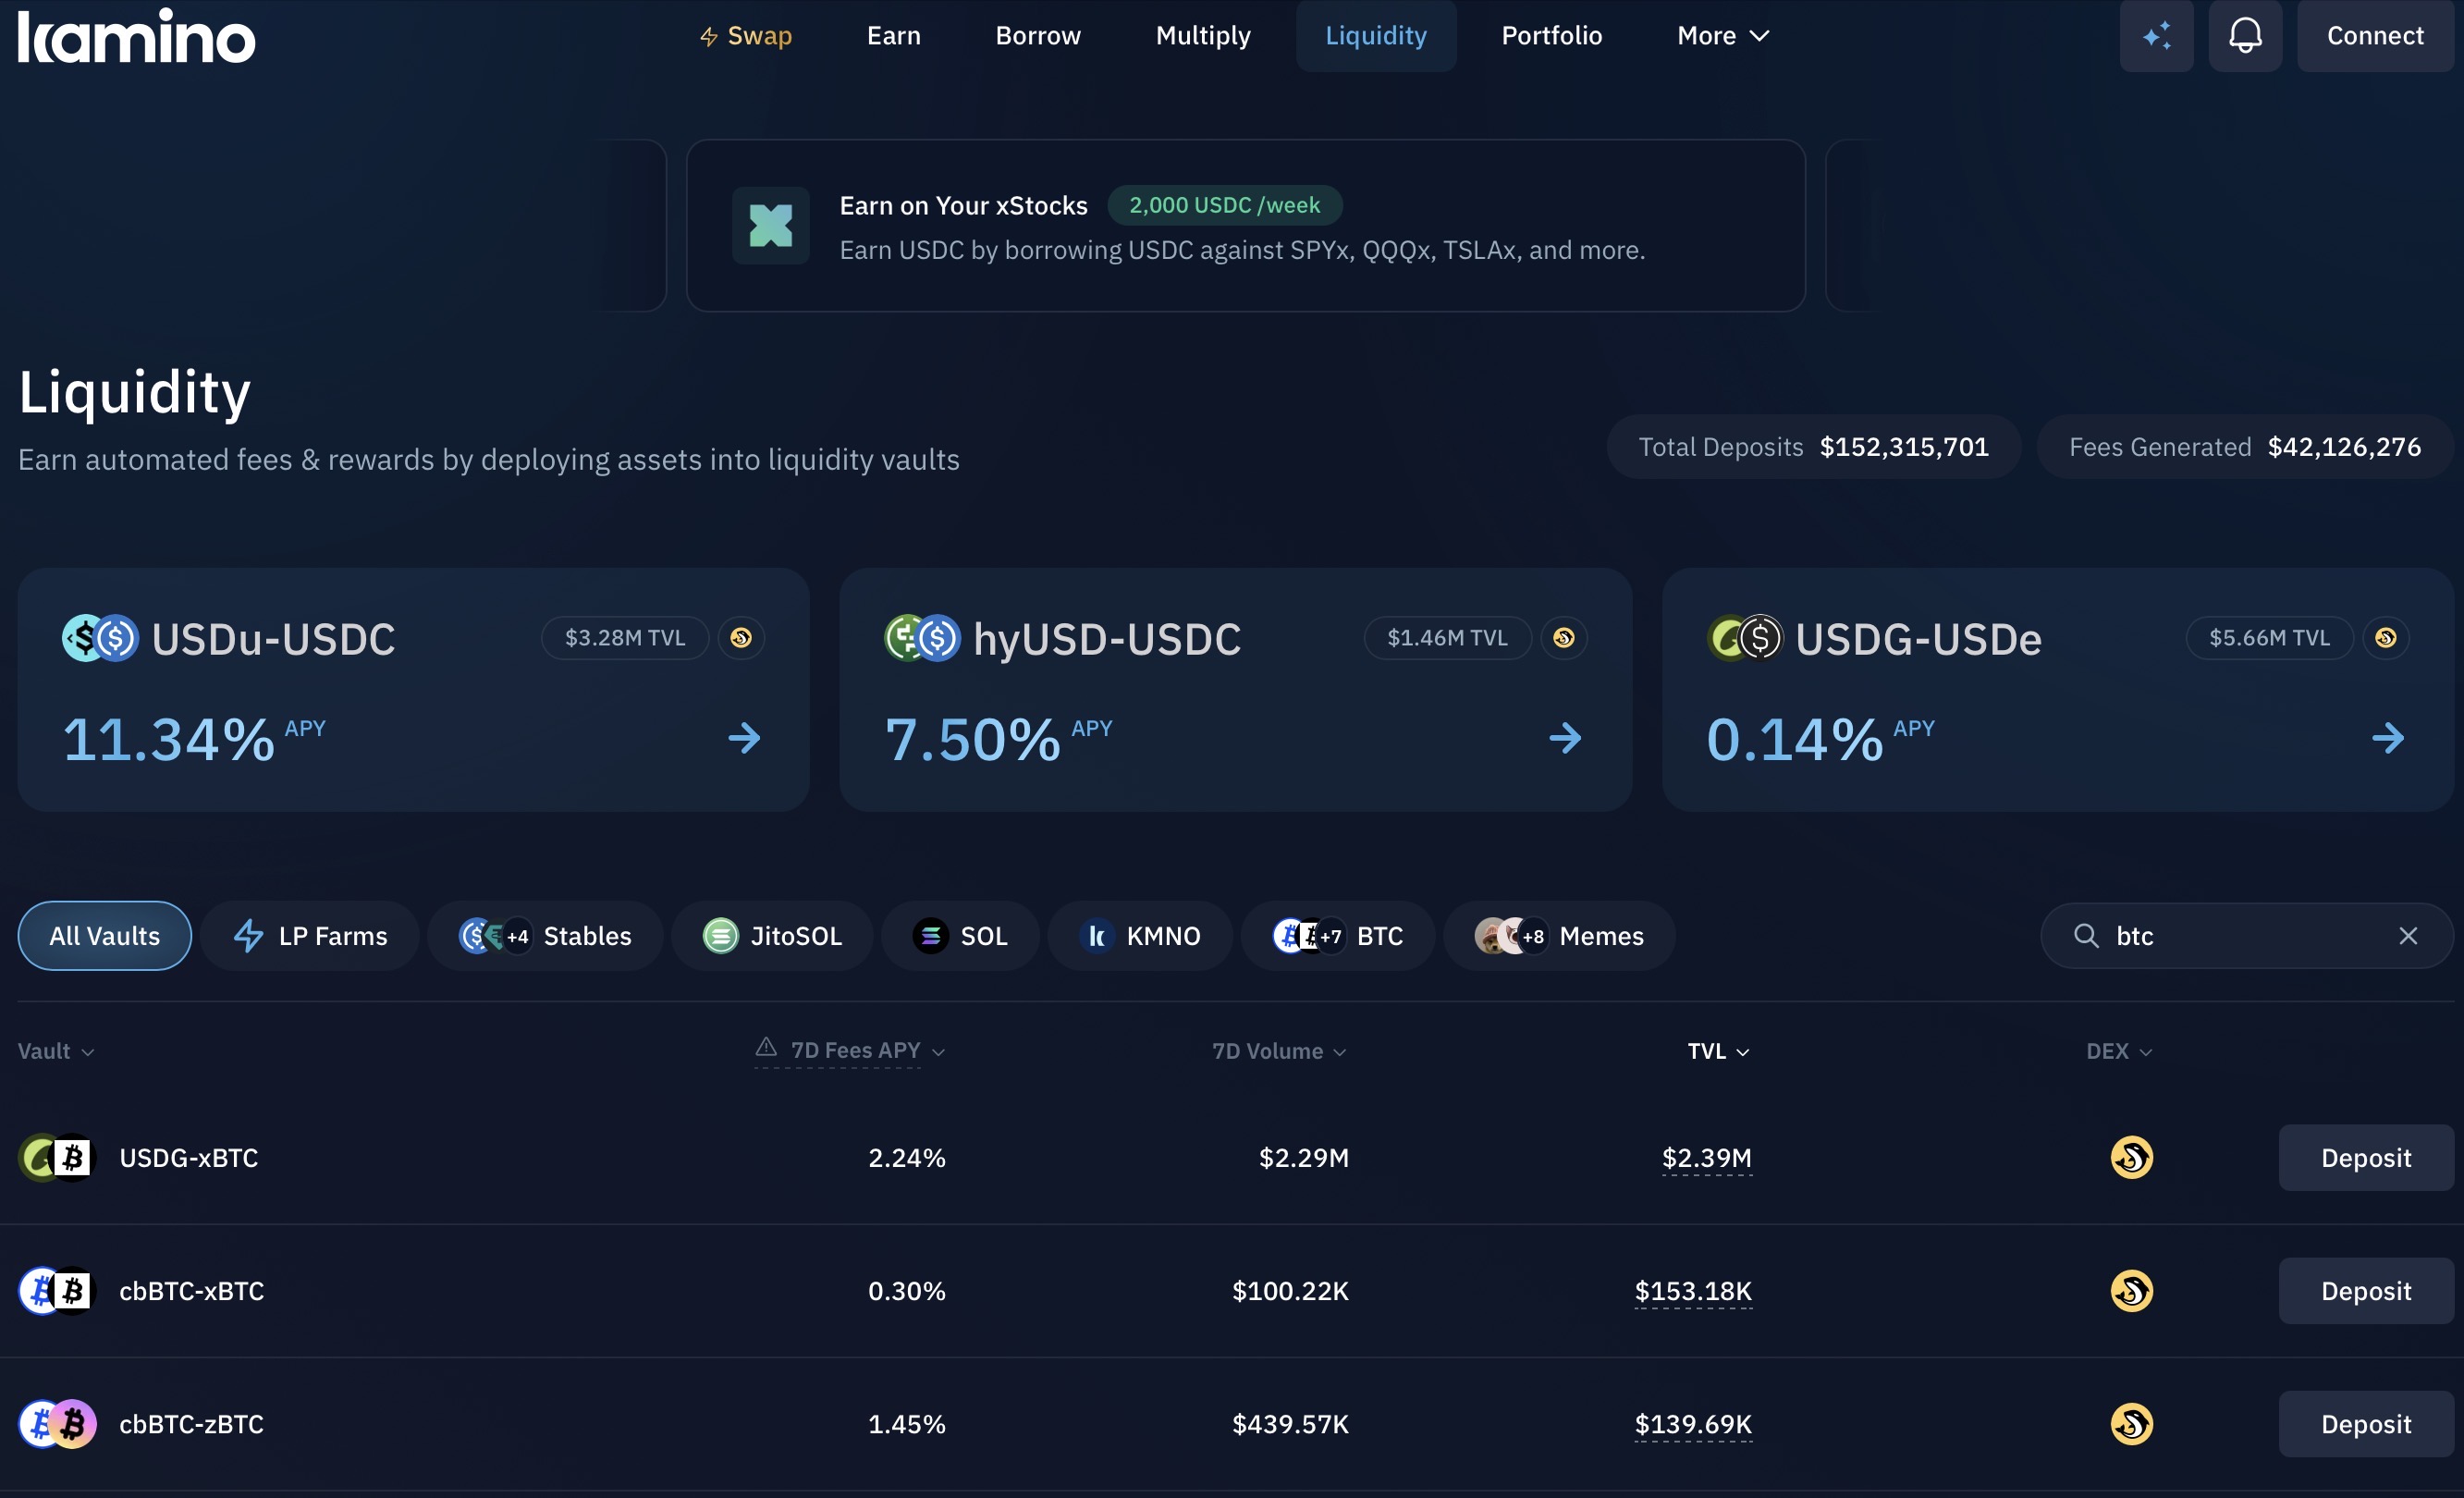The width and height of the screenshot is (2464, 1498).
Task: Click DEX badge on USDu-USDC card
Action: tap(741, 638)
